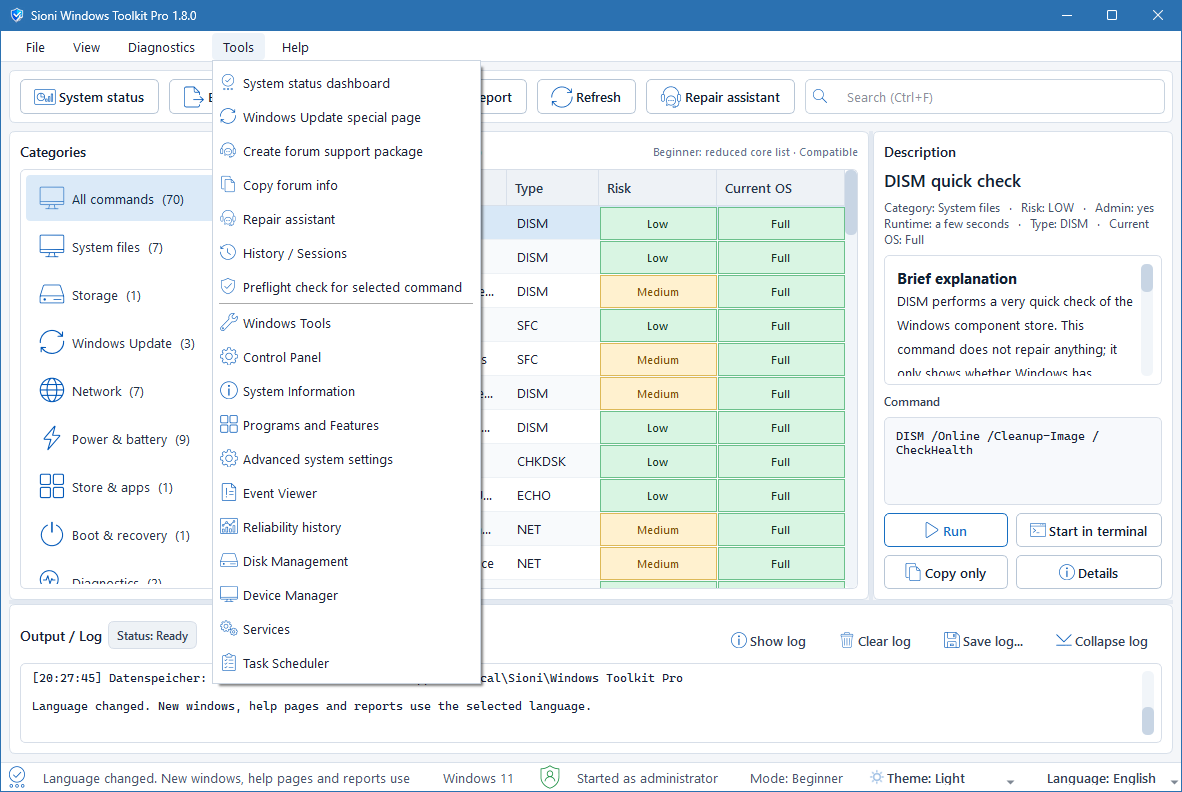
Task: Click the Services gears icon
Action: coord(228,628)
